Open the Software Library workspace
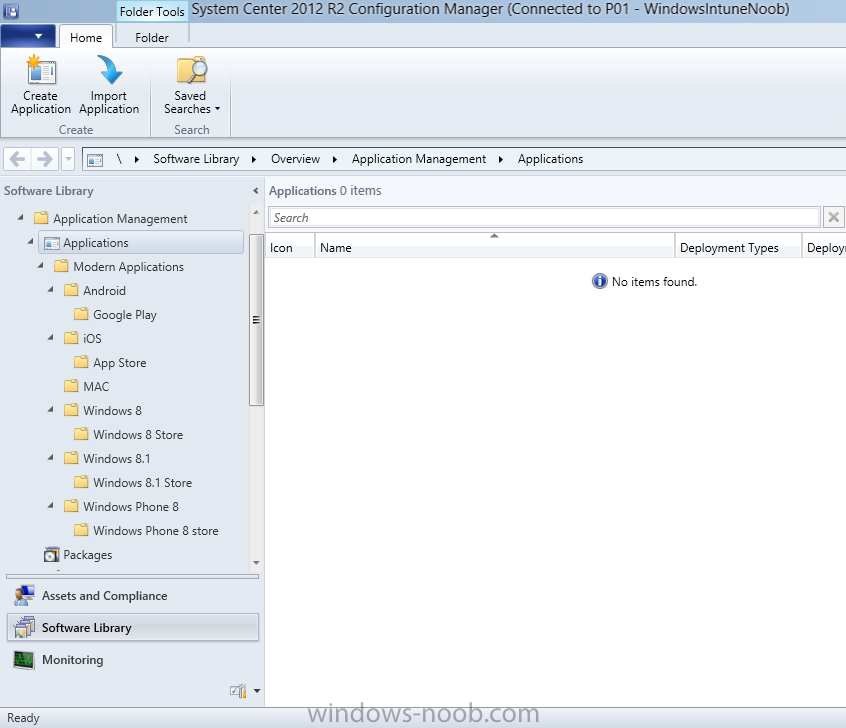 133,628
